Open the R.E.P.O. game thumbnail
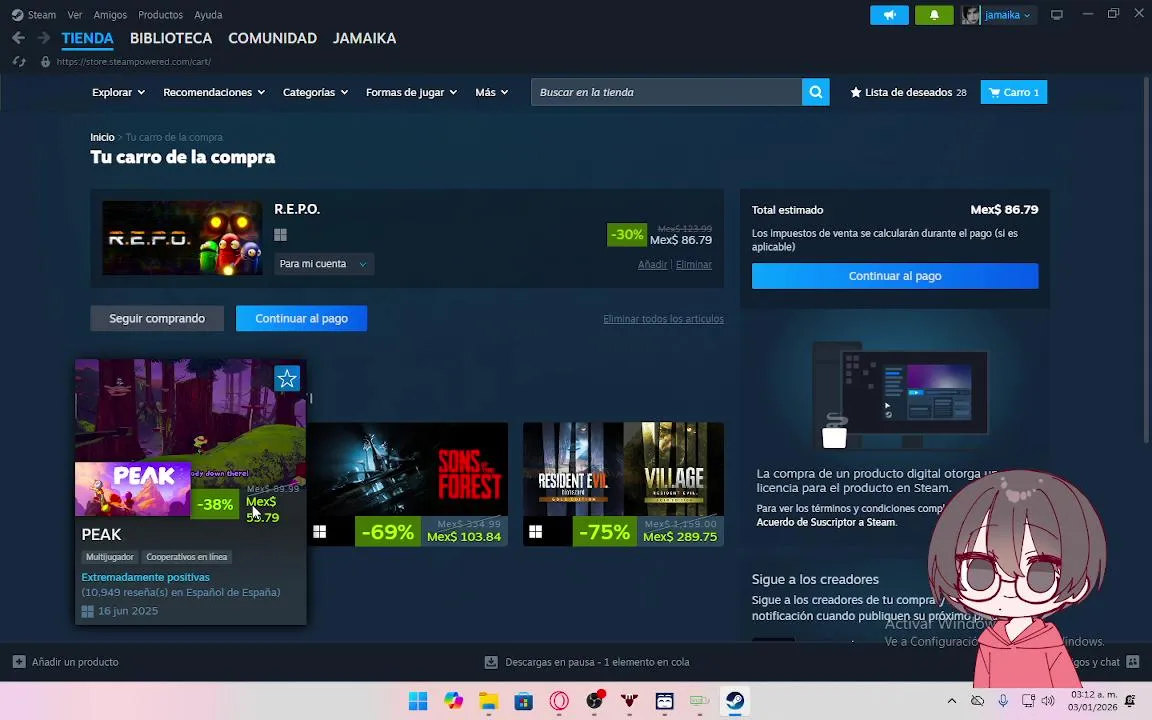1152x720 pixels. tap(182, 238)
